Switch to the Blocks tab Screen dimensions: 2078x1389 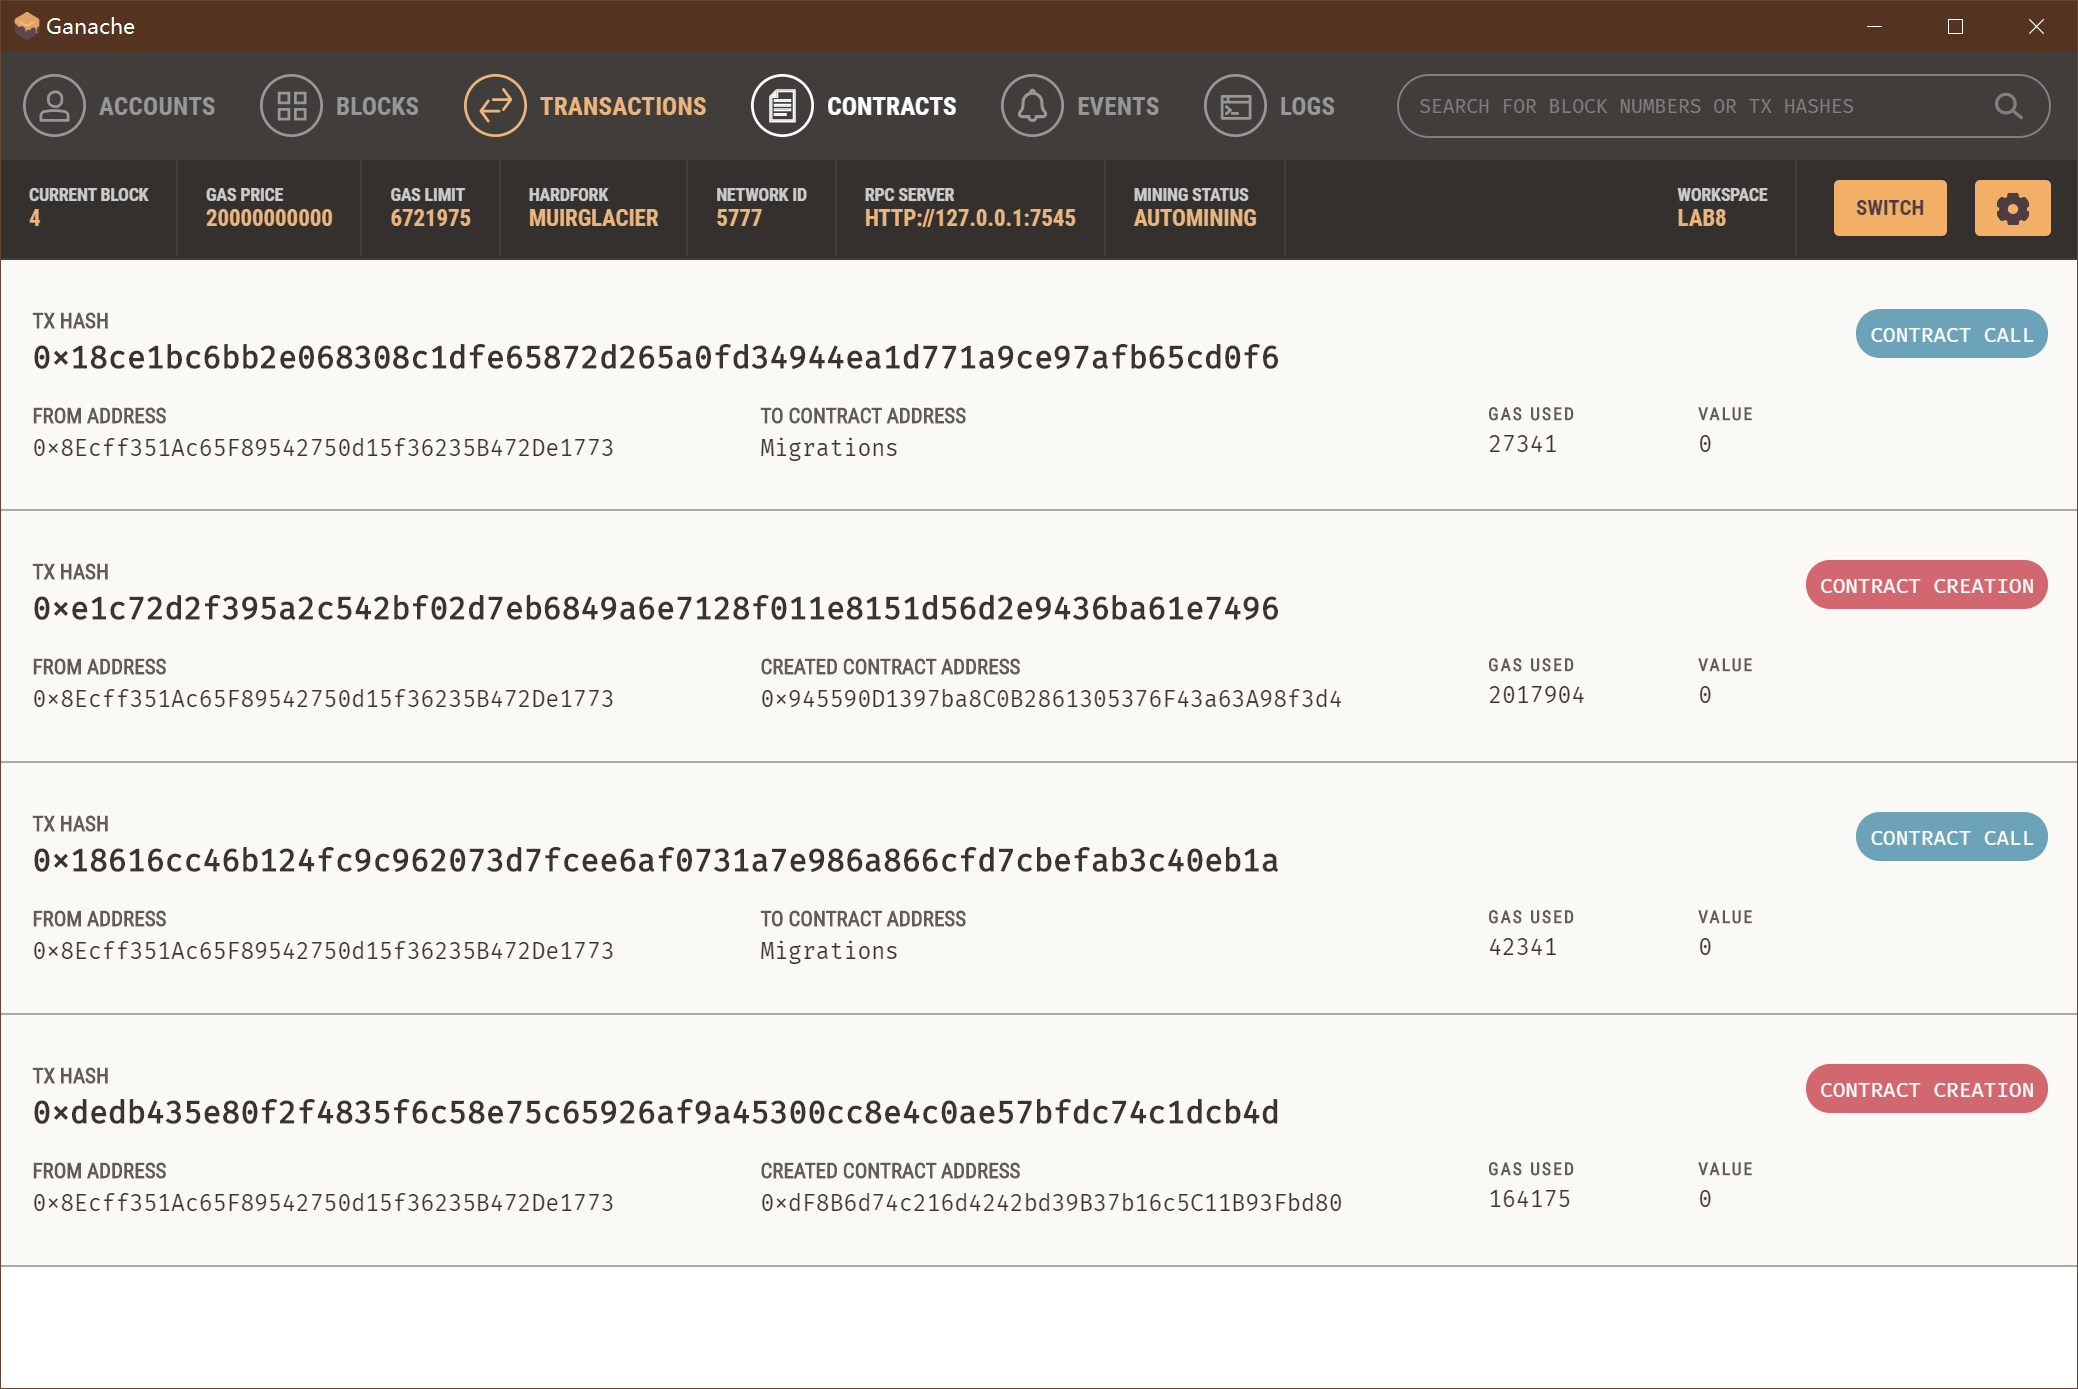[377, 106]
